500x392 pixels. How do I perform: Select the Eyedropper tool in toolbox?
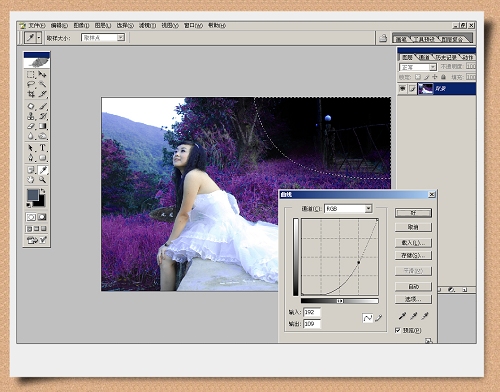(x=42, y=170)
